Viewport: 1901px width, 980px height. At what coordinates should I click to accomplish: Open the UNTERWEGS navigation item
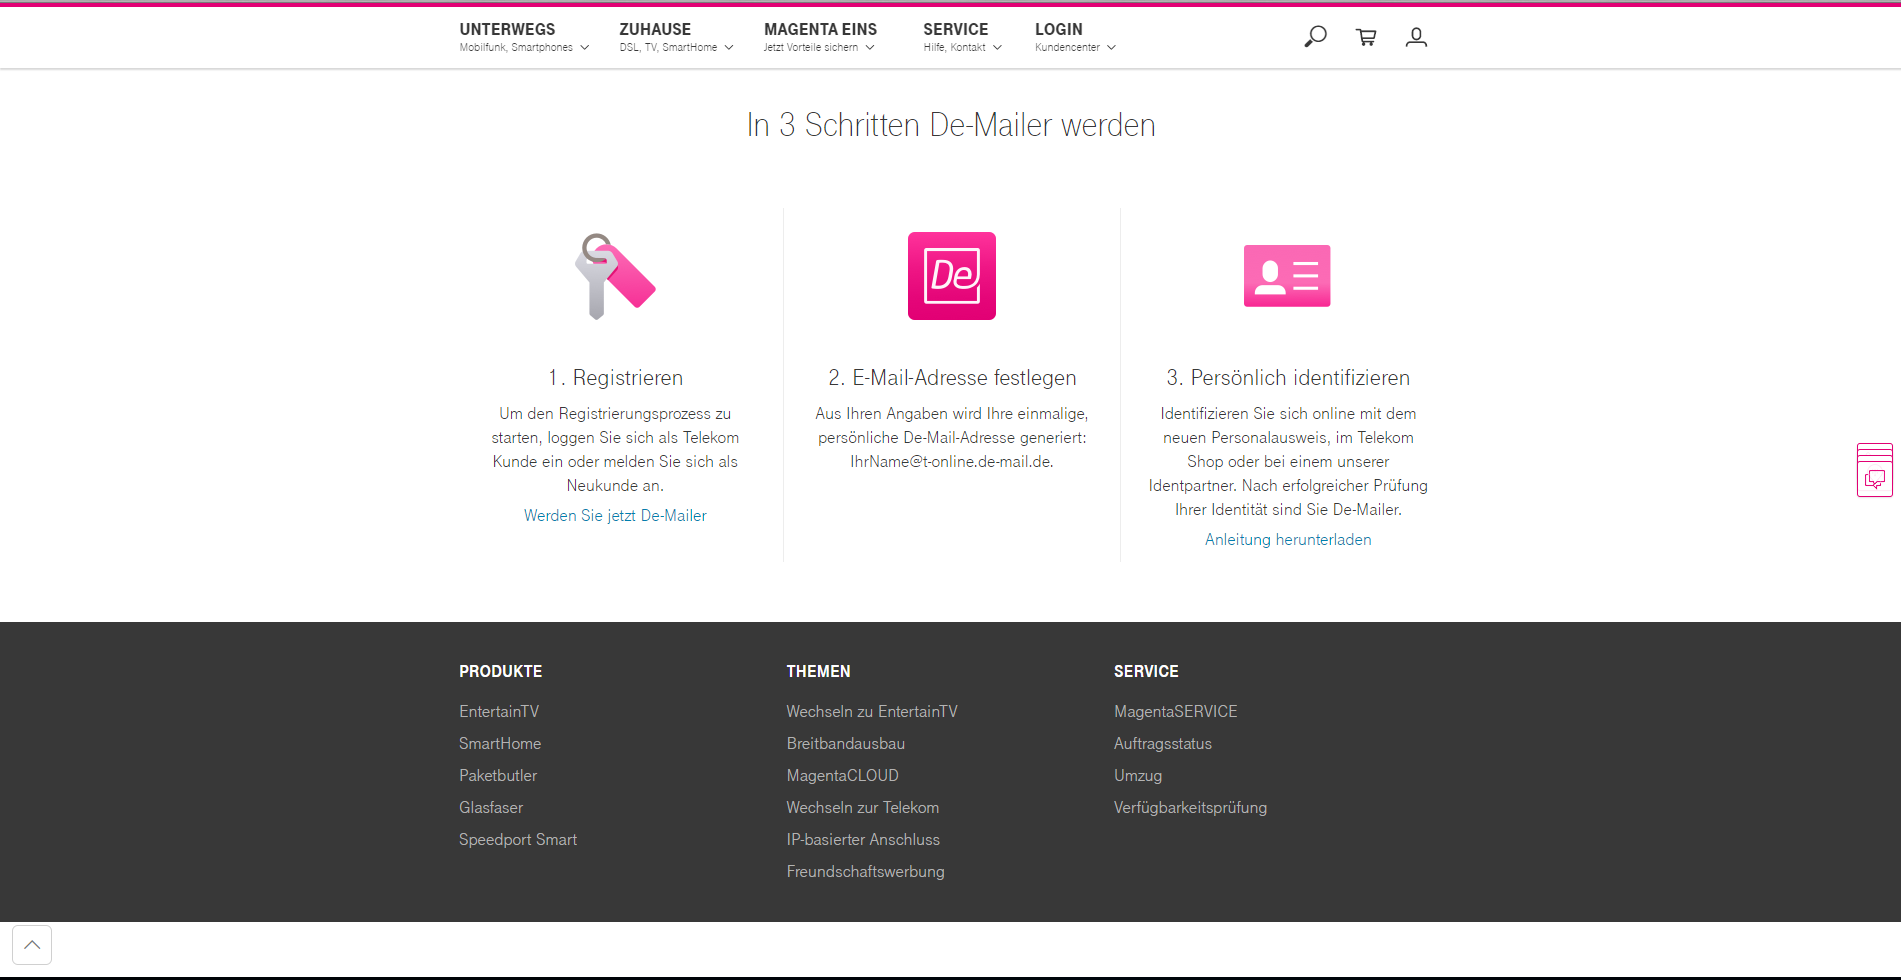tap(508, 29)
